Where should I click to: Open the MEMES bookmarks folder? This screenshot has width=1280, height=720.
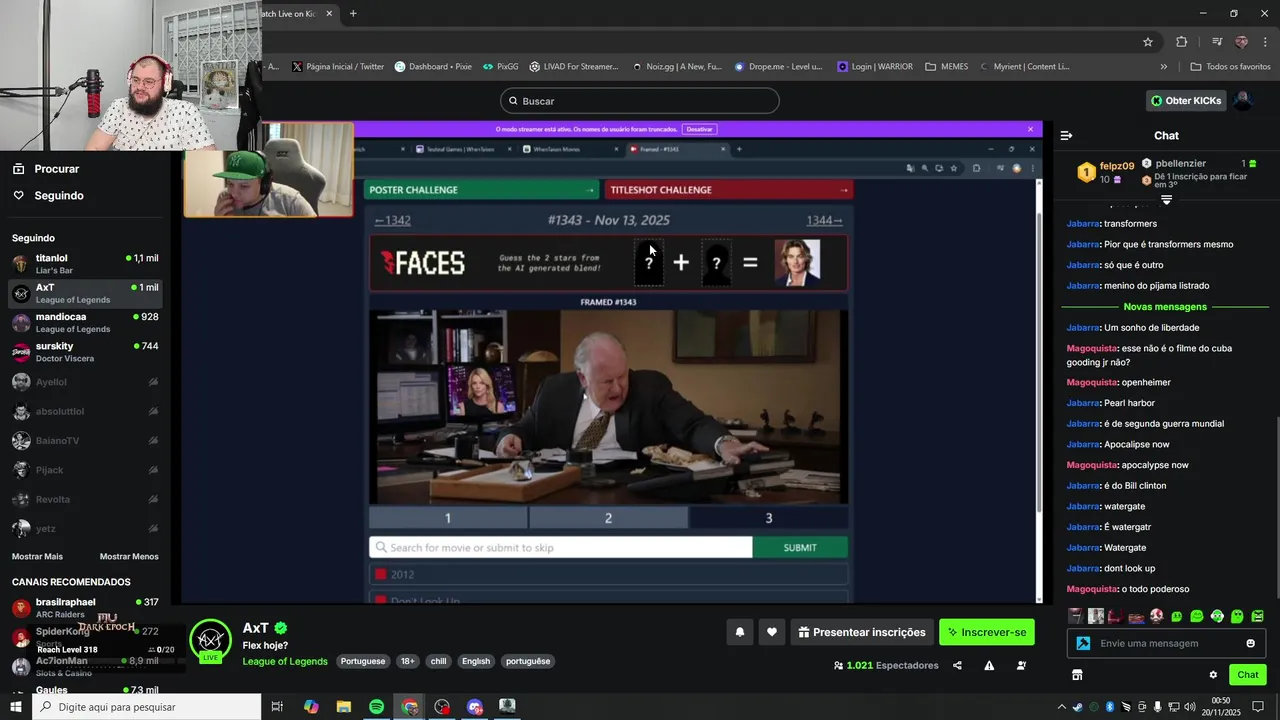pyautogui.click(x=947, y=67)
